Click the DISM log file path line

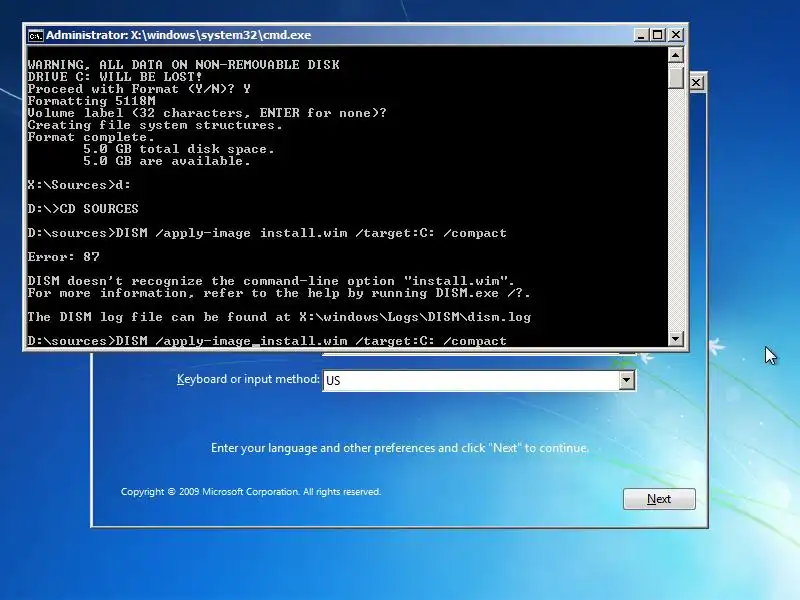click(x=279, y=317)
